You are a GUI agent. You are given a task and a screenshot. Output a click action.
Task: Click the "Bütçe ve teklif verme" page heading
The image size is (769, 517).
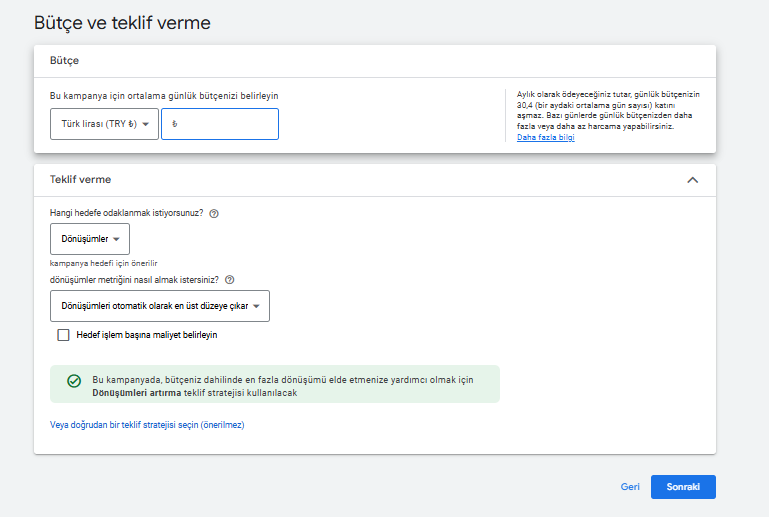122,23
